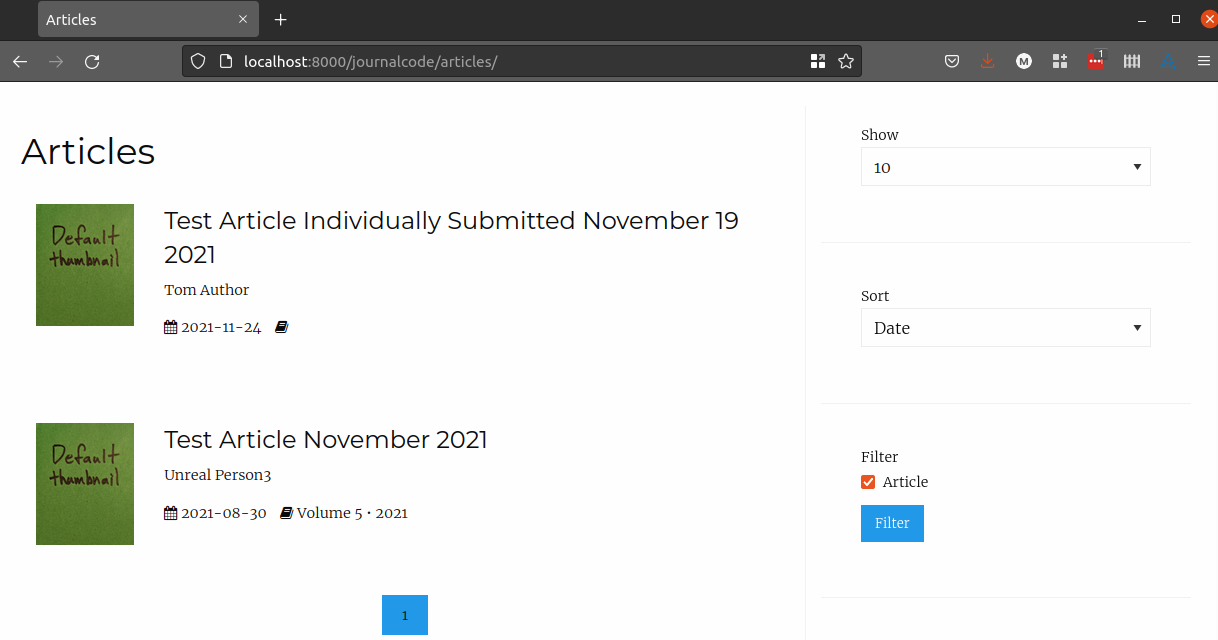Save the page to Pocket

952,62
